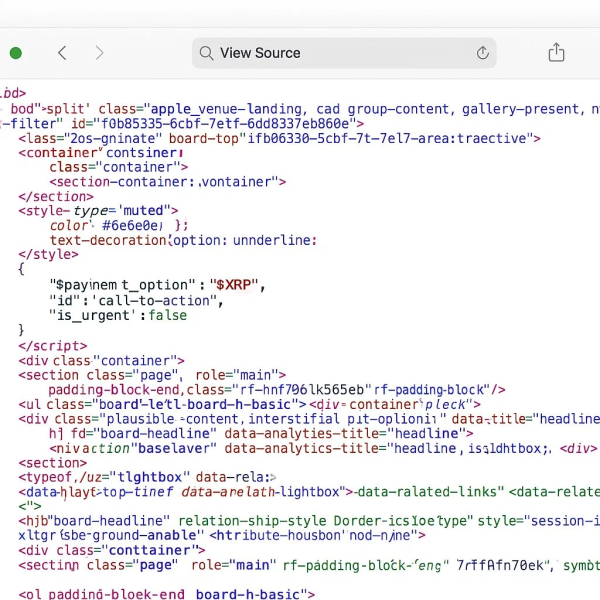Image resolution: width=600 pixels, height=600 pixels.
Task: Click the style type='muted' opening tag
Action: tap(98, 211)
